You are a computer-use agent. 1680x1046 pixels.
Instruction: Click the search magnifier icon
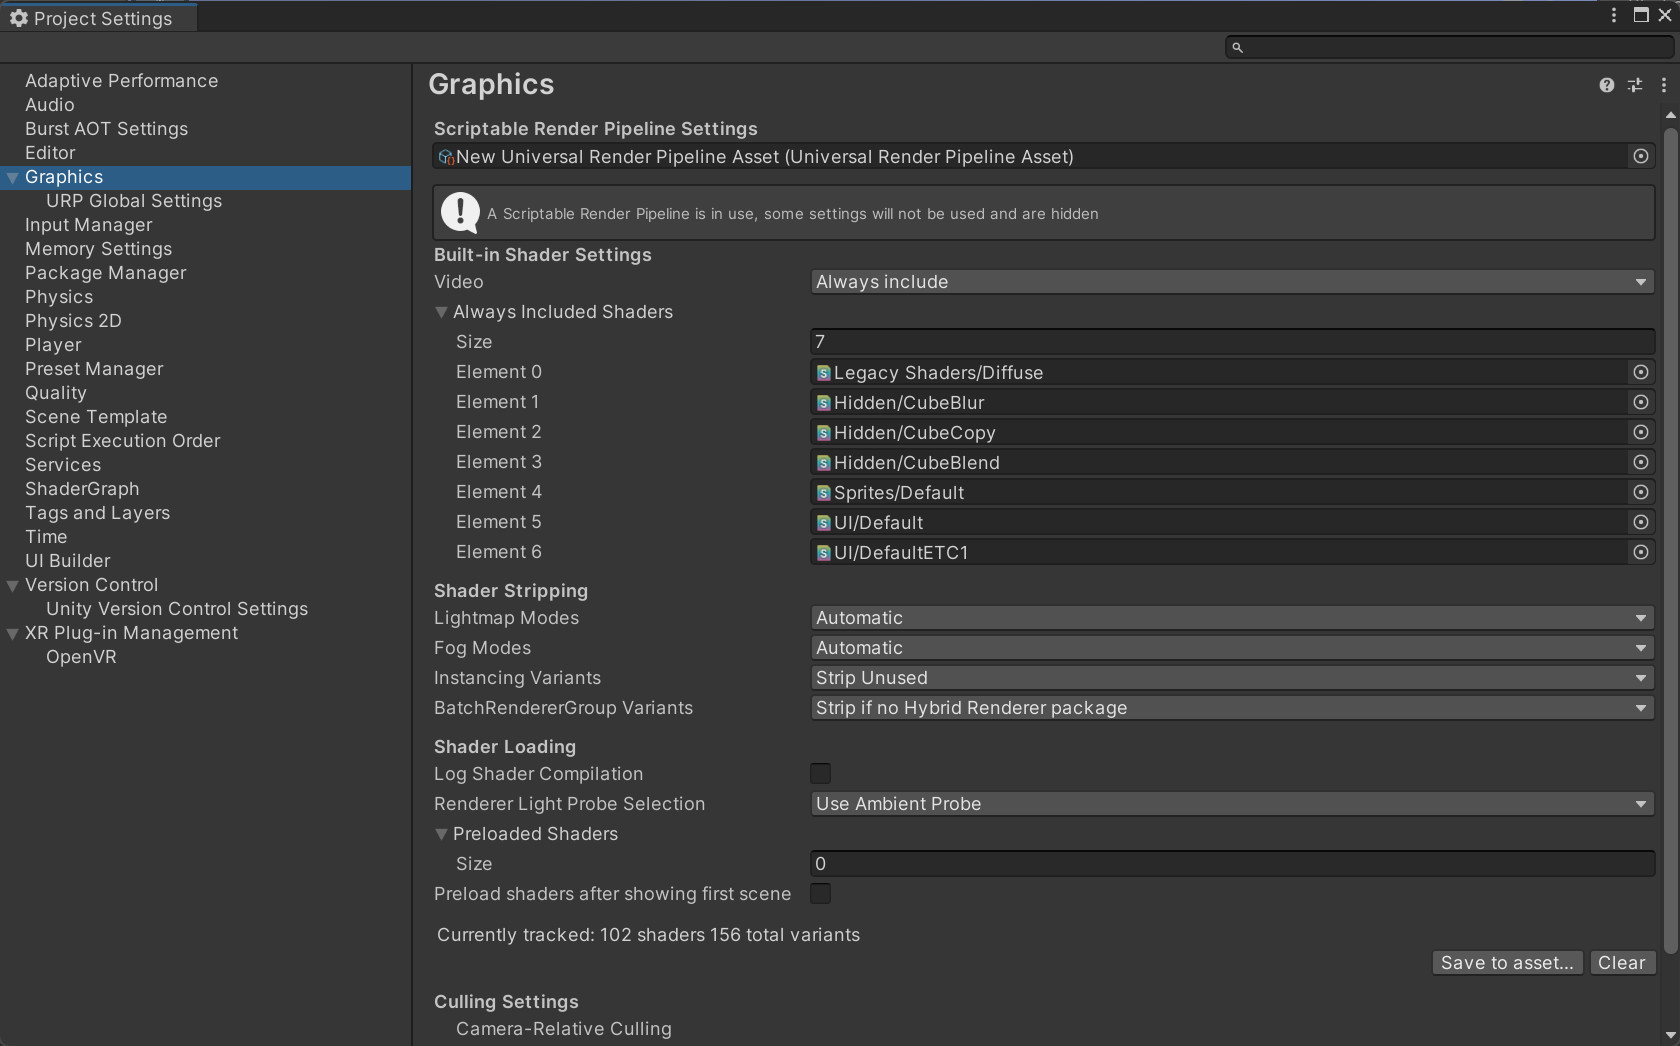tap(1237, 47)
